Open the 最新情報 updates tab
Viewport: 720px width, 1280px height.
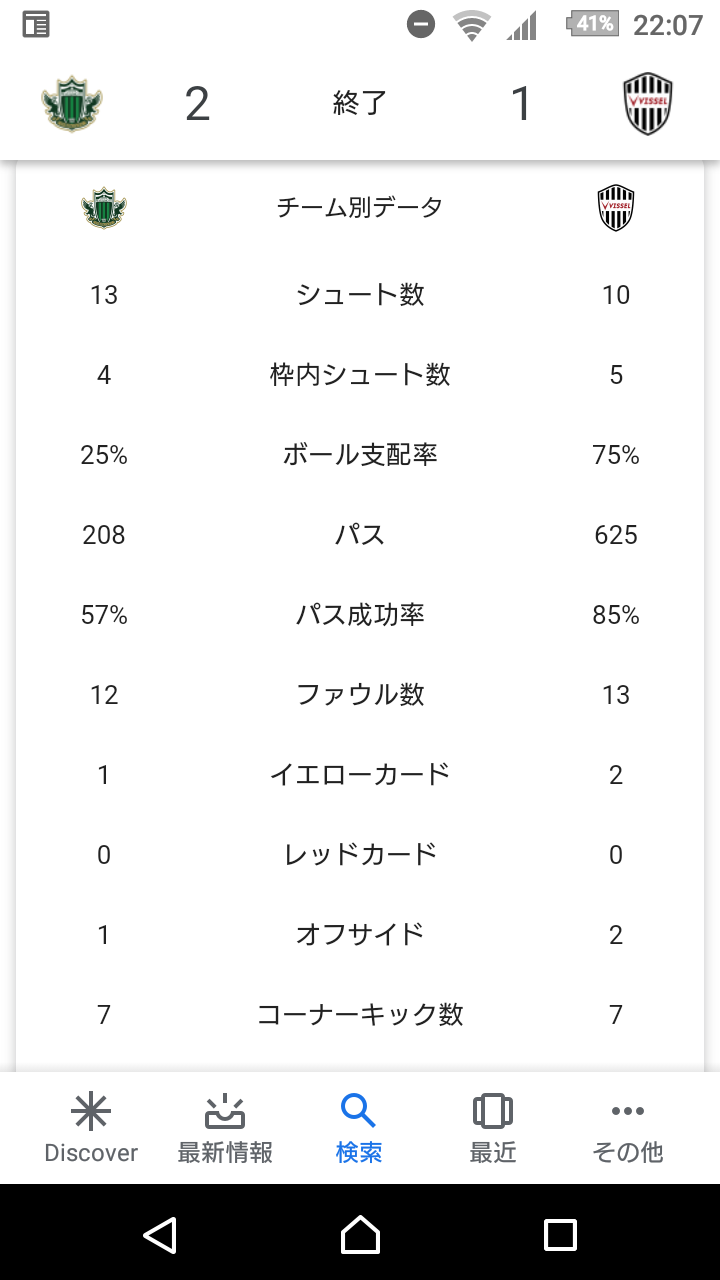click(225, 1128)
